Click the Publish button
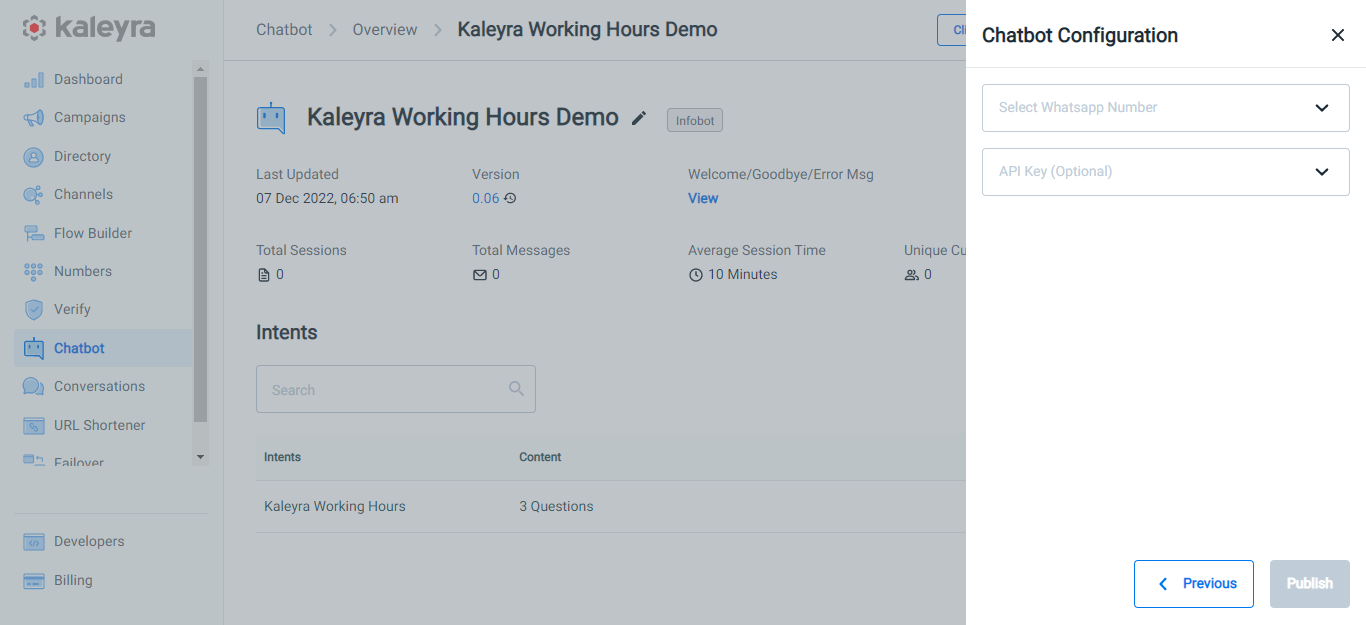 [x=1310, y=584]
